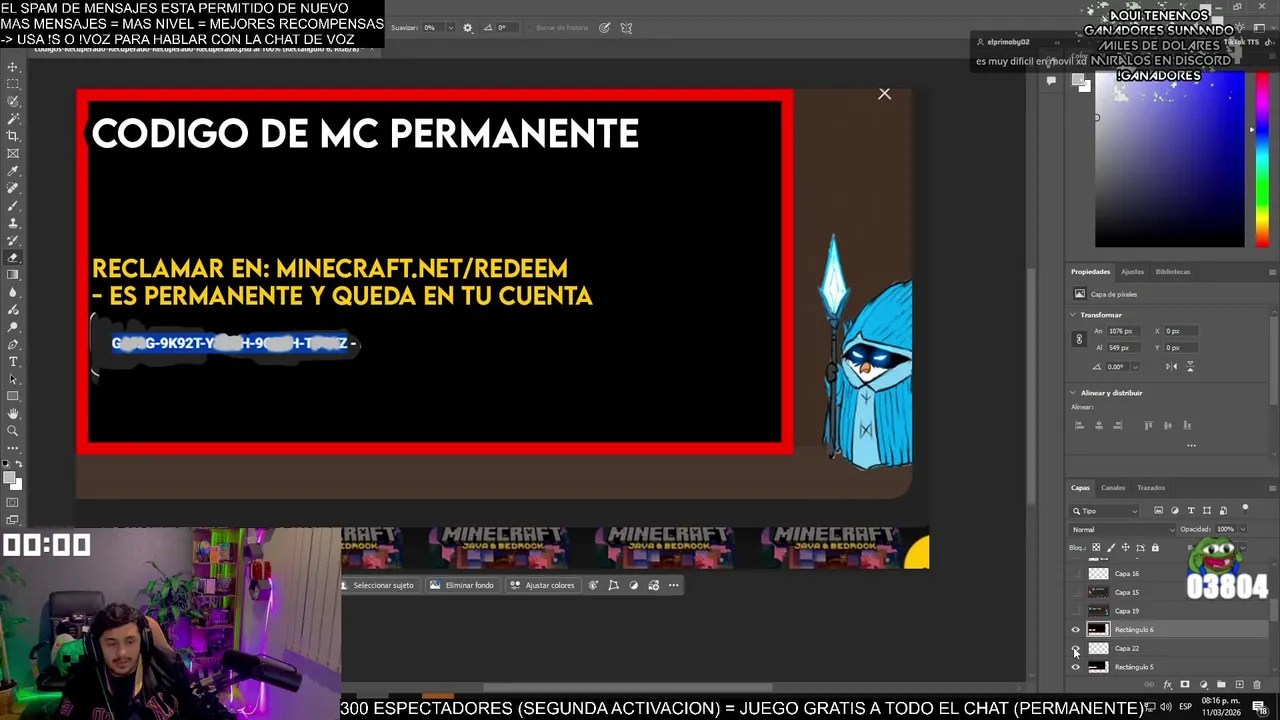Screen dimensions: 1280x720
Task: Select the Frame tool
Action: (13, 153)
